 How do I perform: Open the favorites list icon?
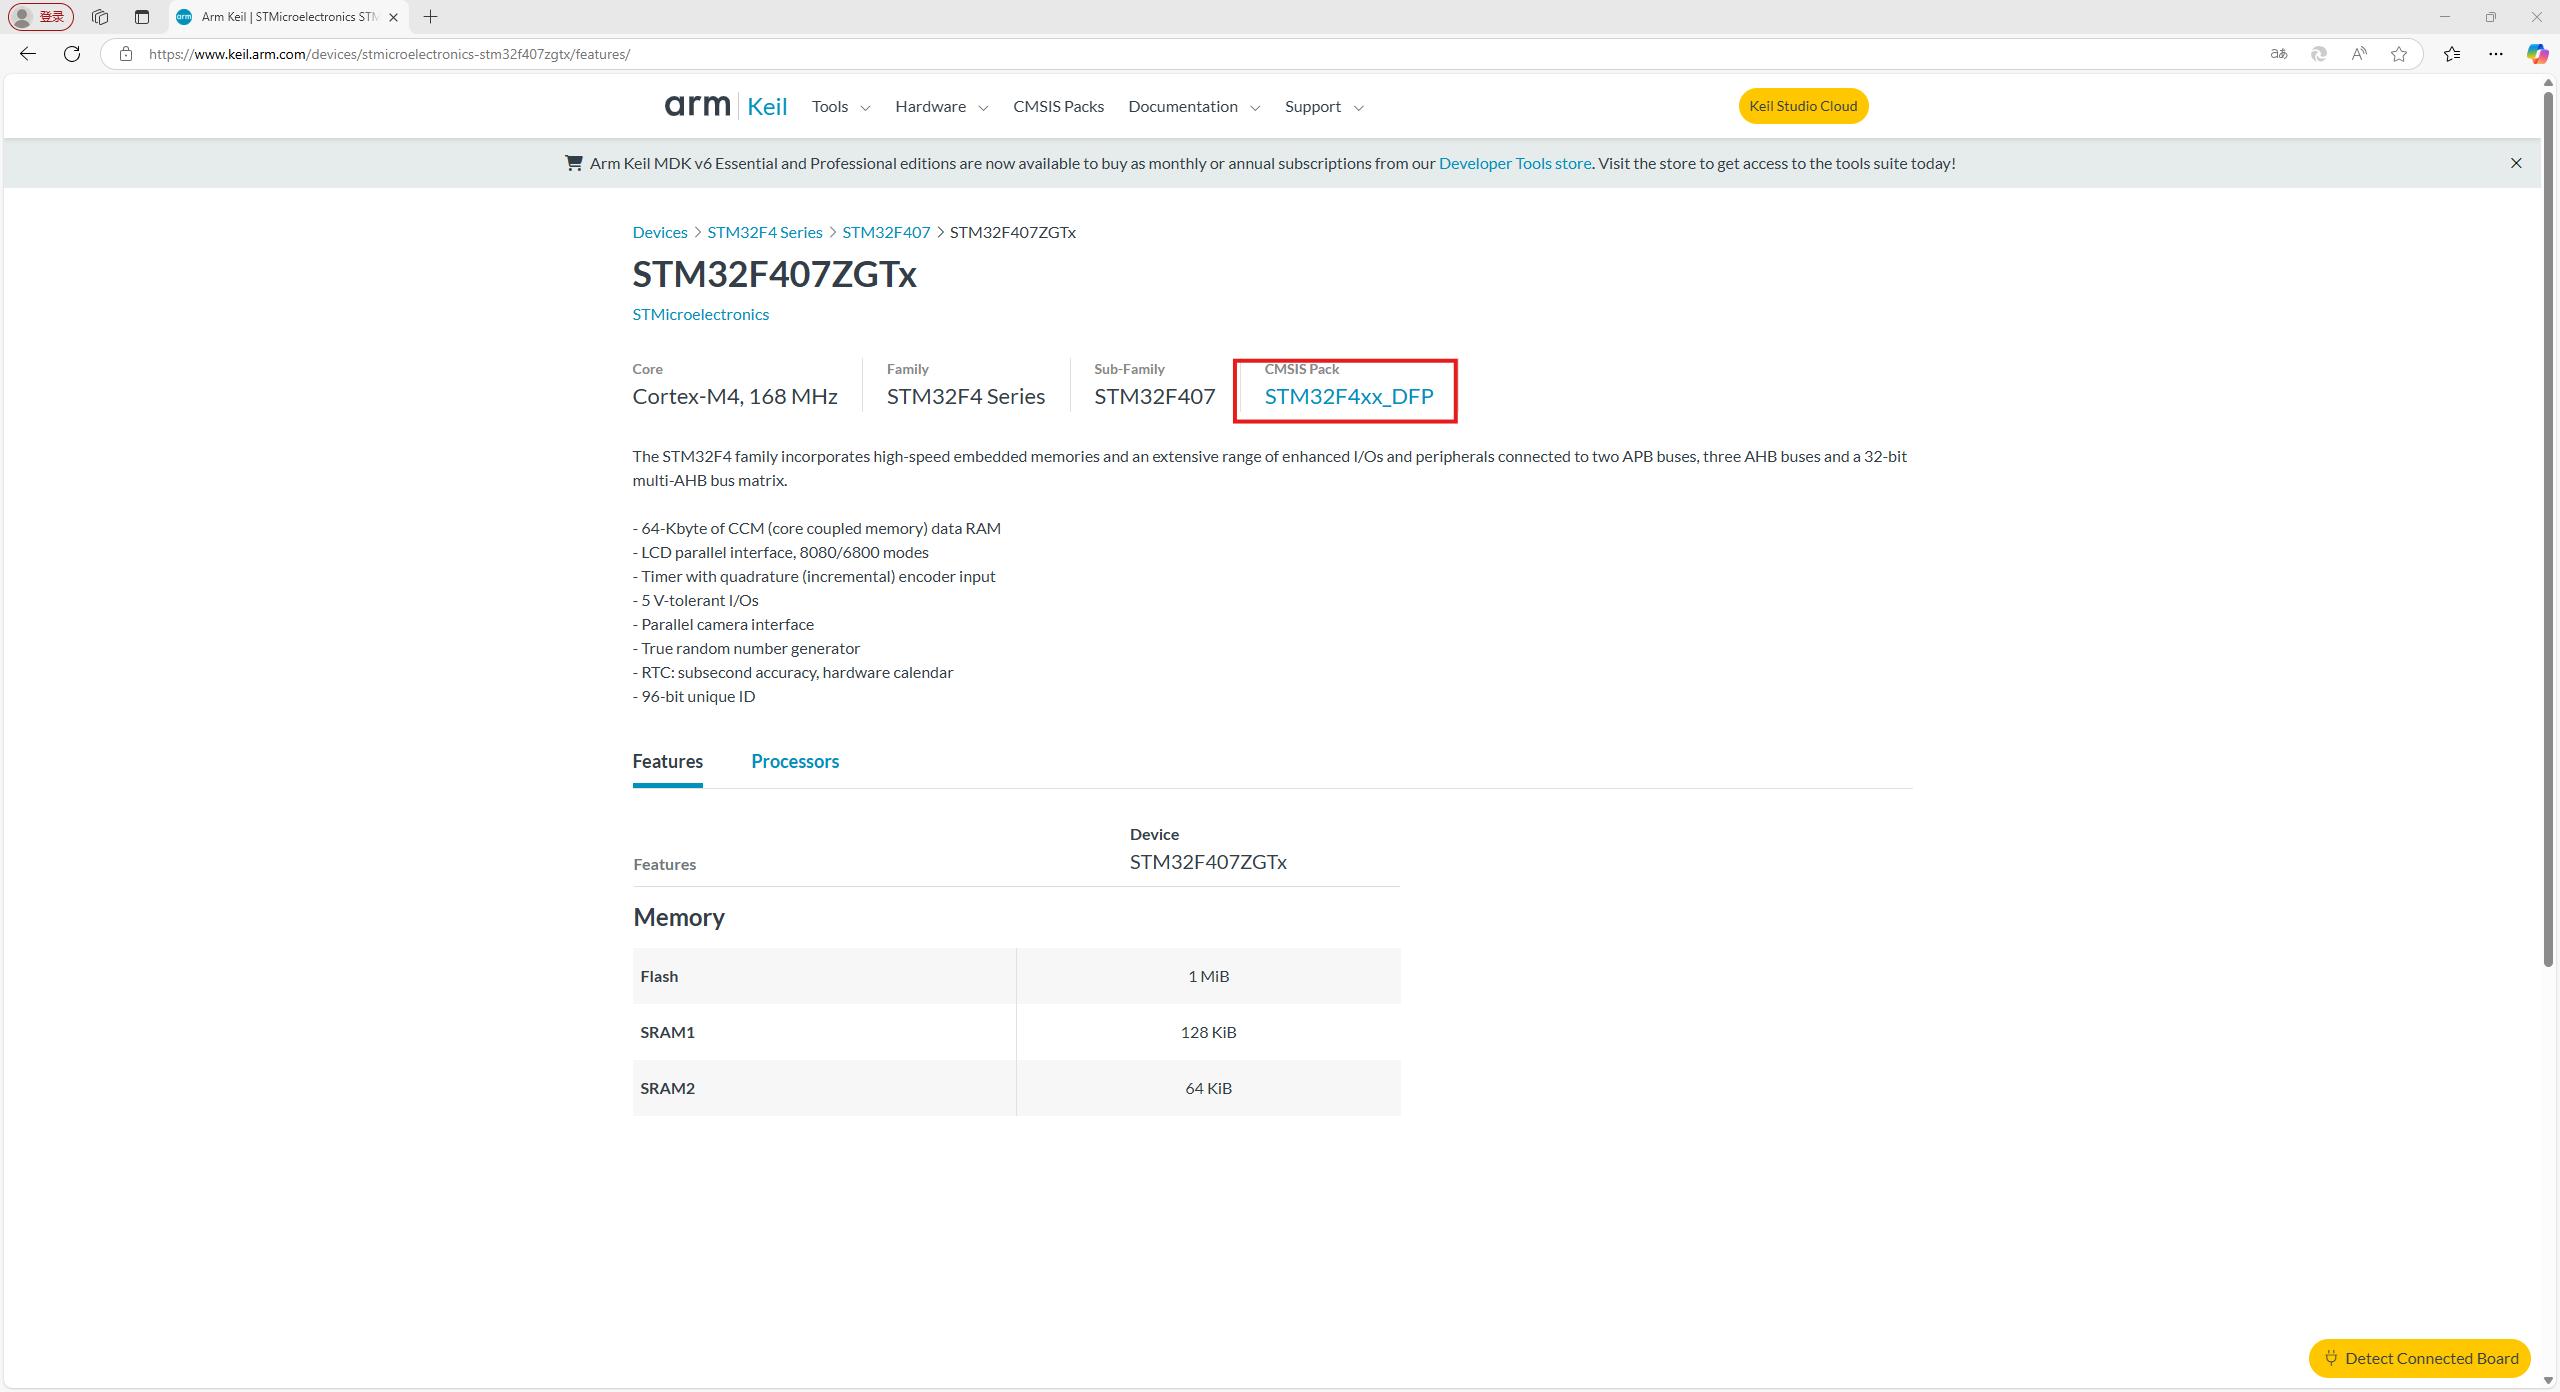(x=2452, y=54)
